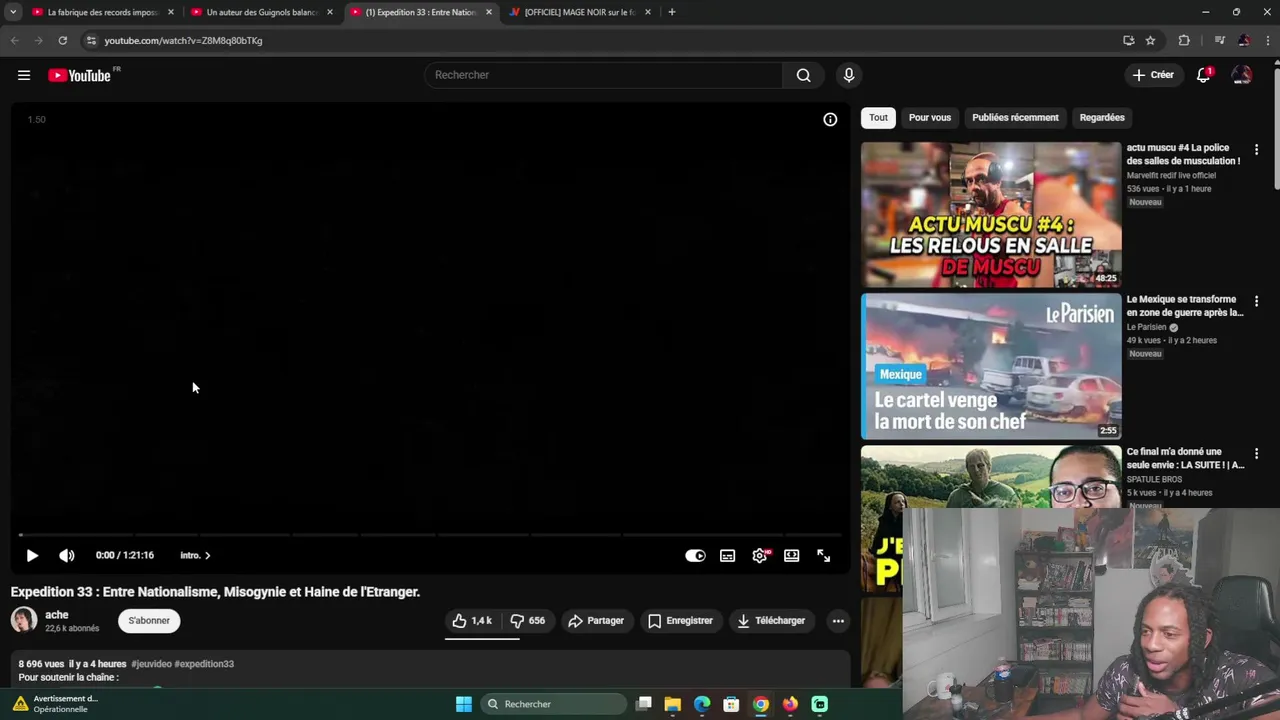Select the Publiées récemment filter chip
Image resolution: width=1280 pixels, height=720 pixels.
1015,118
